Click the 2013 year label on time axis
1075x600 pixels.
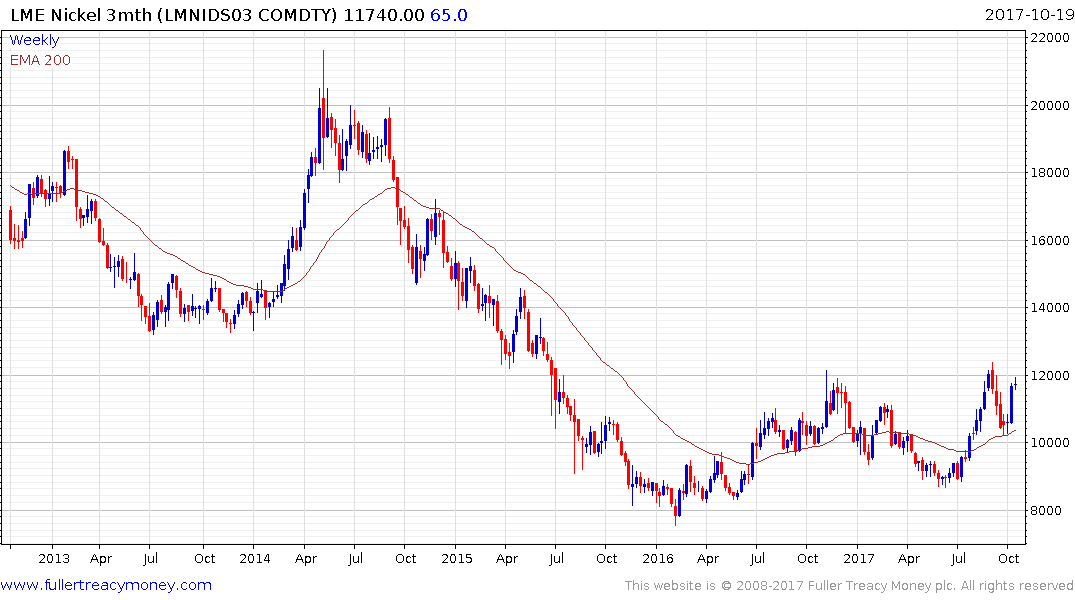54,558
